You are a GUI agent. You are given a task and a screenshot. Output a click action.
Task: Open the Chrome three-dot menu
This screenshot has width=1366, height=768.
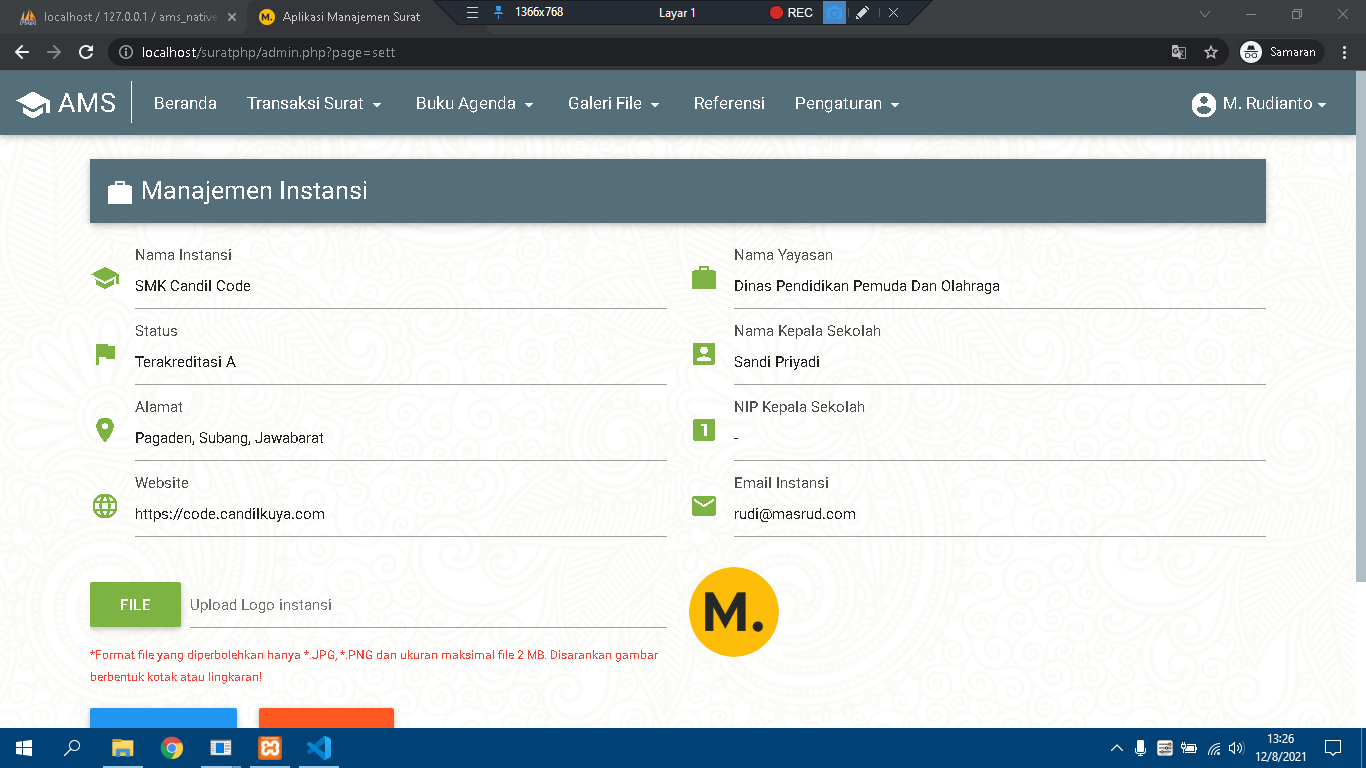click(1344, 52)
